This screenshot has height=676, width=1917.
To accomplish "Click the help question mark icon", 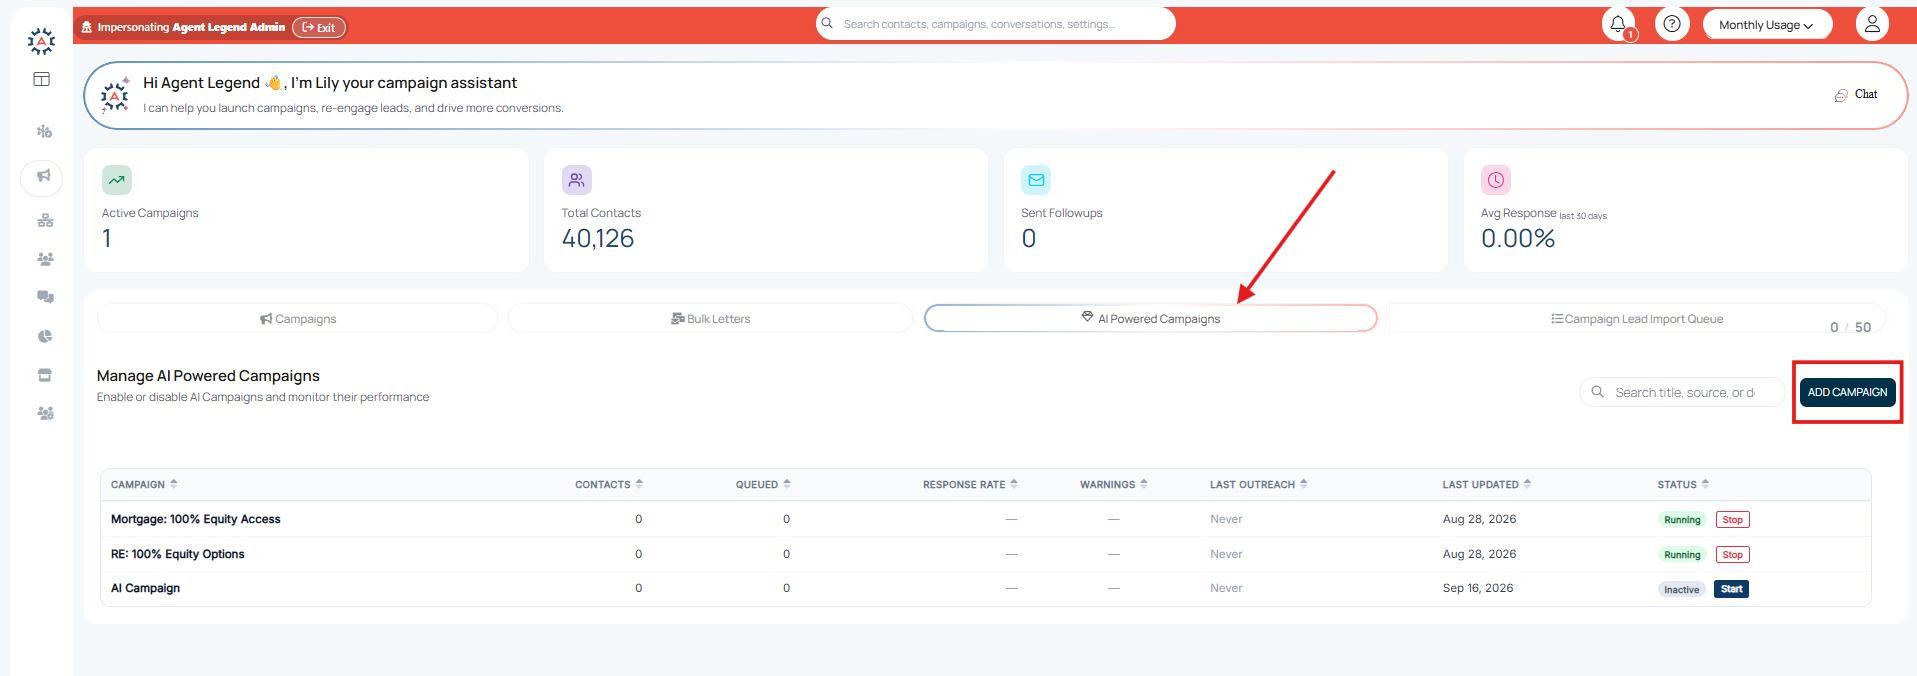I will 1672,24.
